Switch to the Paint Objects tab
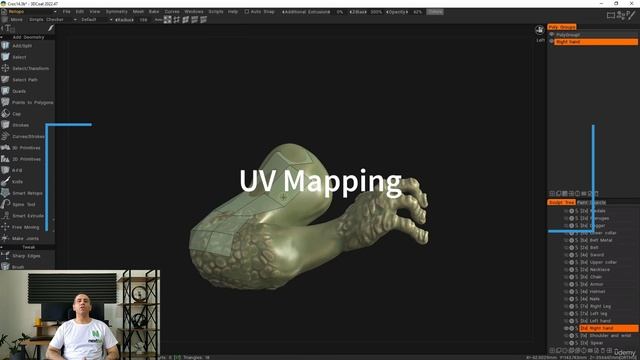The image size is (640, 360). pyautogui.click(x=591, y=202)
